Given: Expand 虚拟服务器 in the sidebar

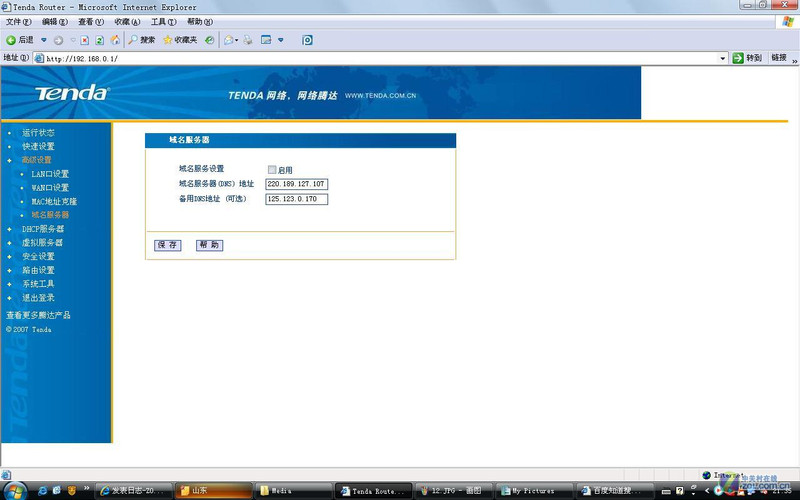Looking at the screenshot, I should [x=42, y=243].
